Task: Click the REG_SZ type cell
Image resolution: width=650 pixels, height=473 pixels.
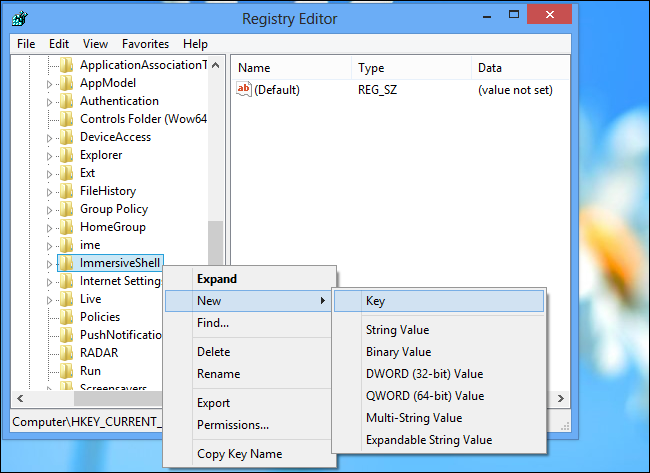Action: click(x=377, y=90)
